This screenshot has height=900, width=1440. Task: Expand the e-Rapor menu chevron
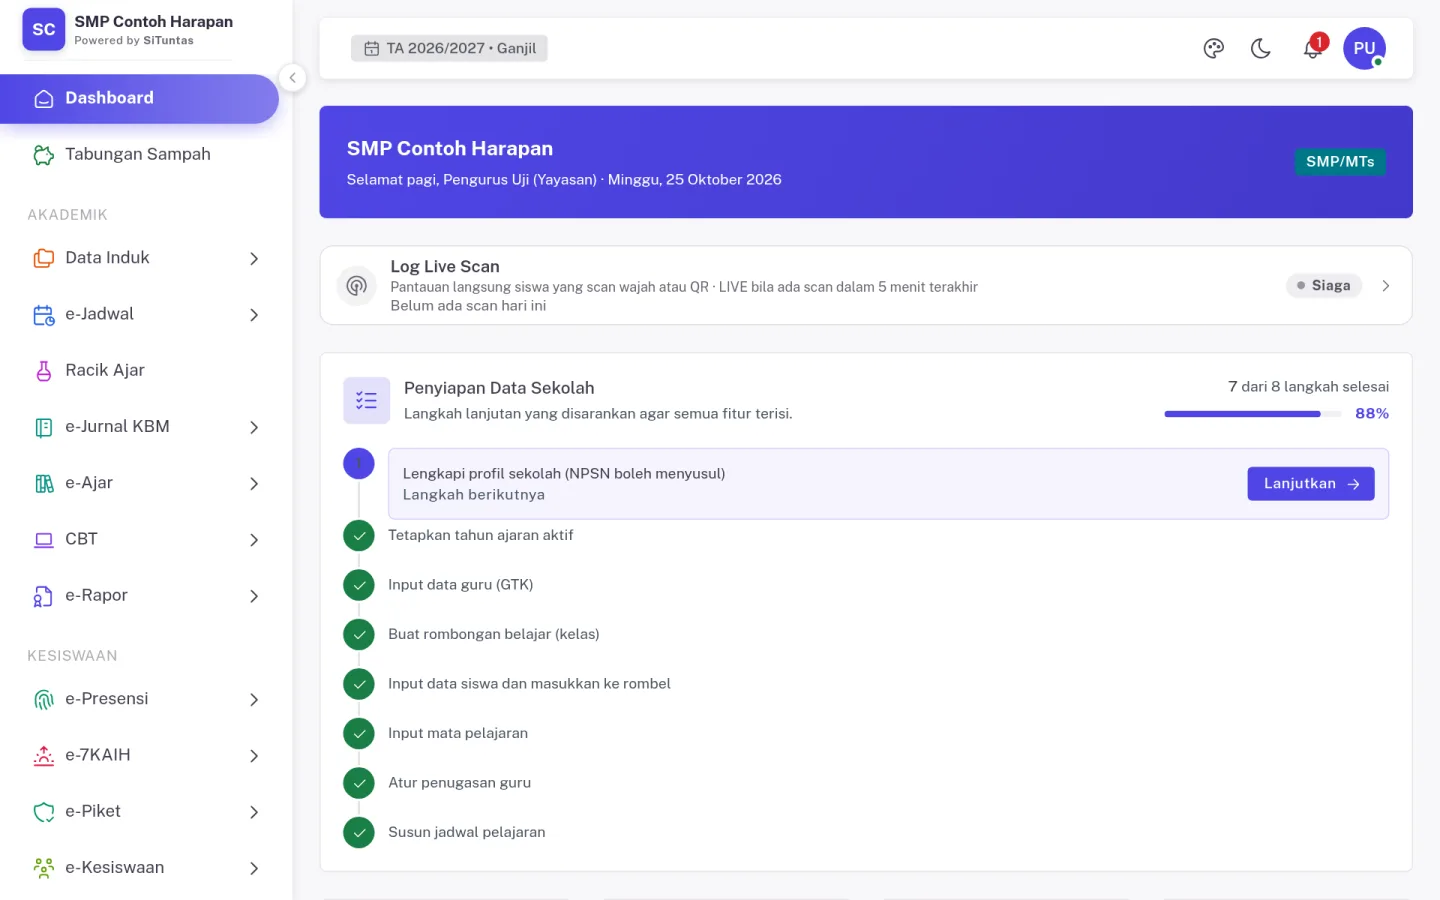point(254,596)
